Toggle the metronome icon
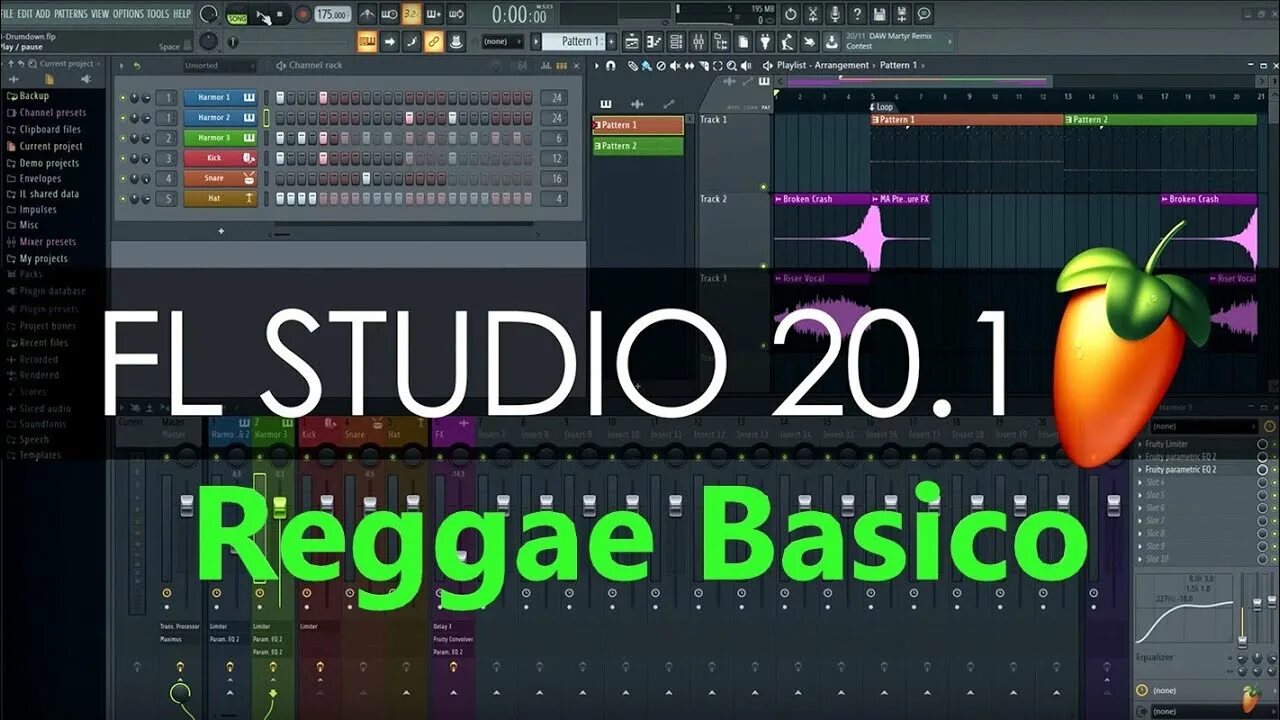Screen dimensions: 1280x720 (x=367, y=14)
